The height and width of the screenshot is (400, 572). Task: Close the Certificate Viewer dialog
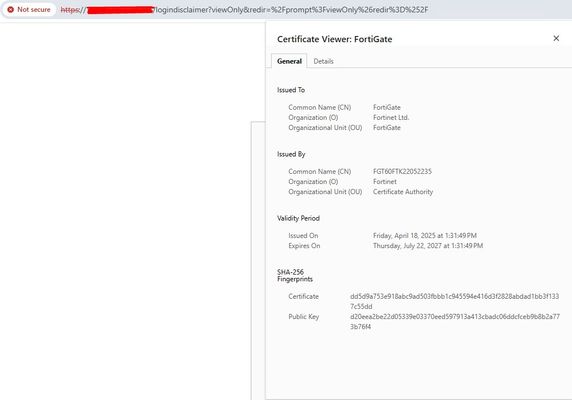[556, 38]
